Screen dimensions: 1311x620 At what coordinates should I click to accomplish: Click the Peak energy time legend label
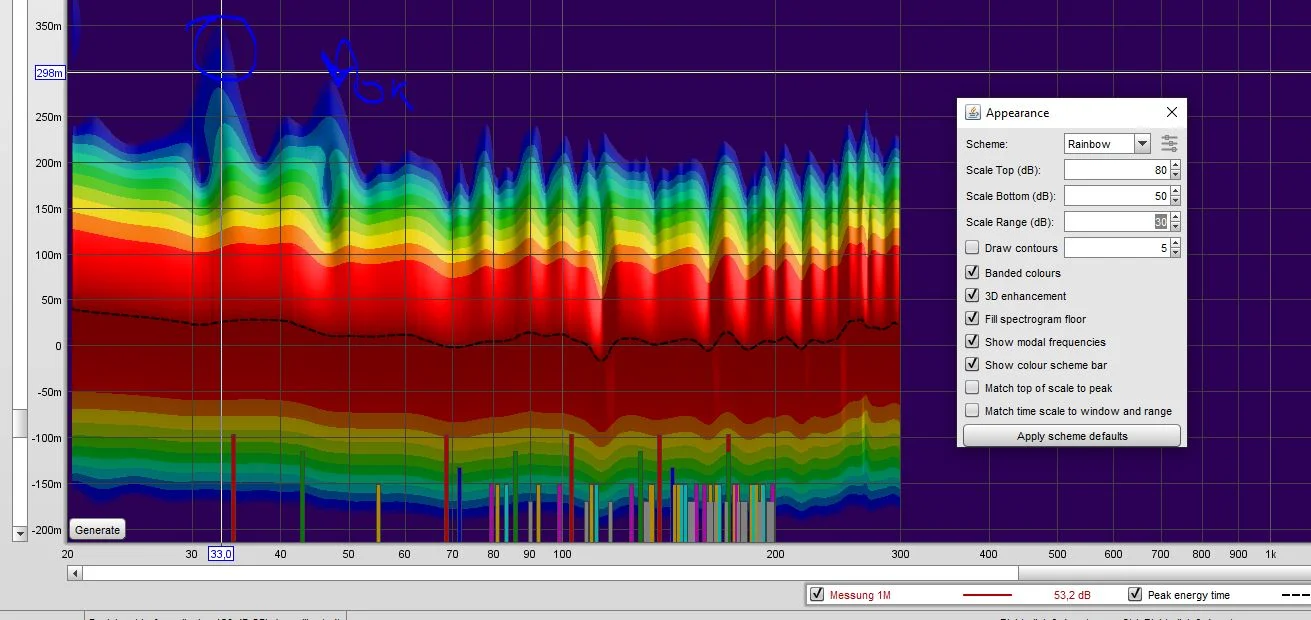pos(1188,595)
